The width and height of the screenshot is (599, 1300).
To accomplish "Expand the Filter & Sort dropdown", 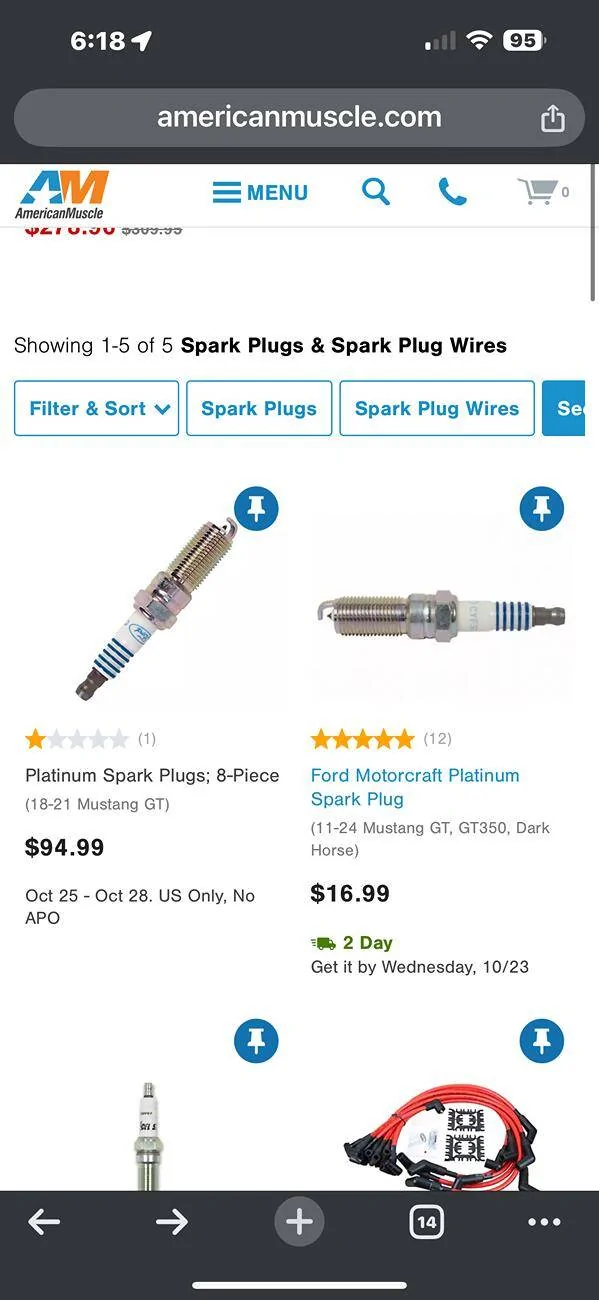I will point(97,408).
